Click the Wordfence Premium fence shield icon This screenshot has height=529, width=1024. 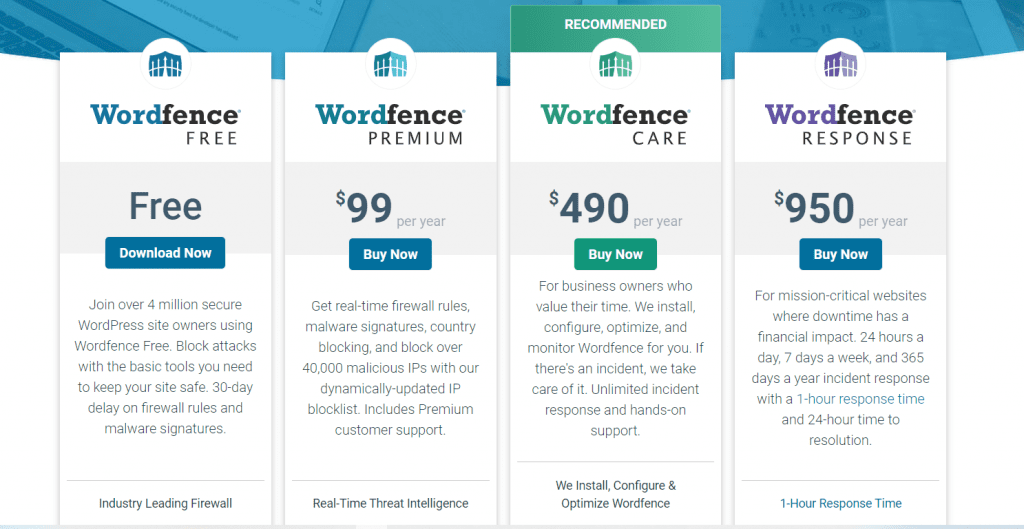(390, 66)
